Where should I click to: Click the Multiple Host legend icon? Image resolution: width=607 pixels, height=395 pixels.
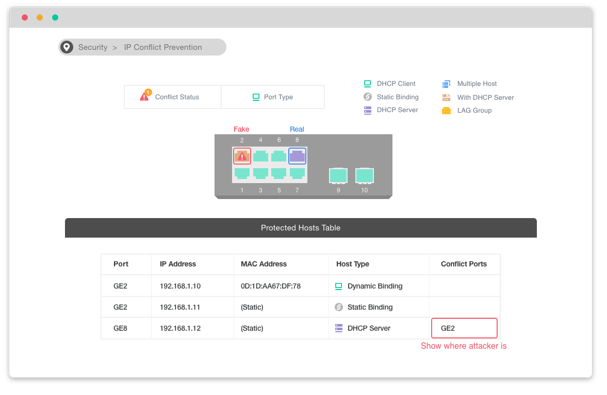(446, 84)
